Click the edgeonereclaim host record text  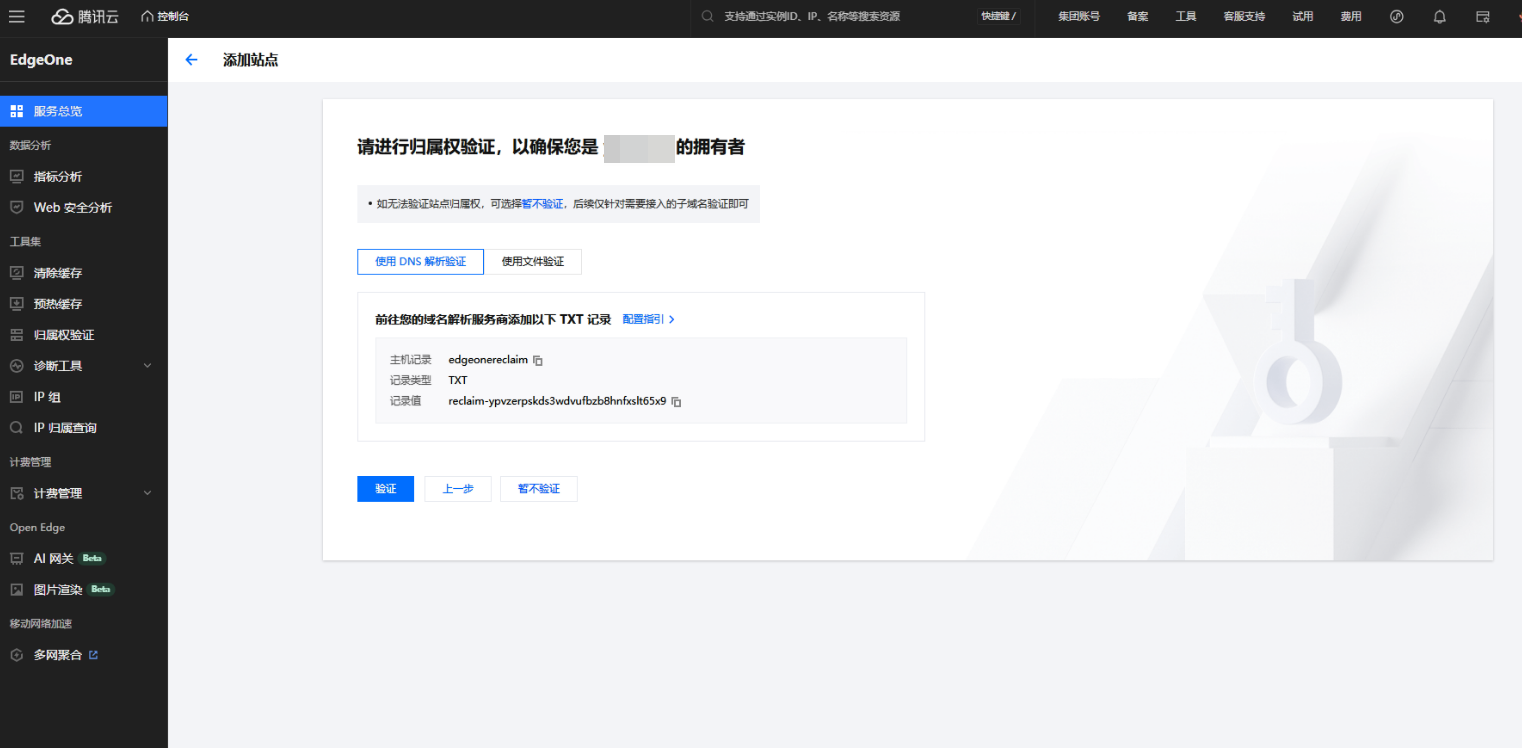click(488, 360)
